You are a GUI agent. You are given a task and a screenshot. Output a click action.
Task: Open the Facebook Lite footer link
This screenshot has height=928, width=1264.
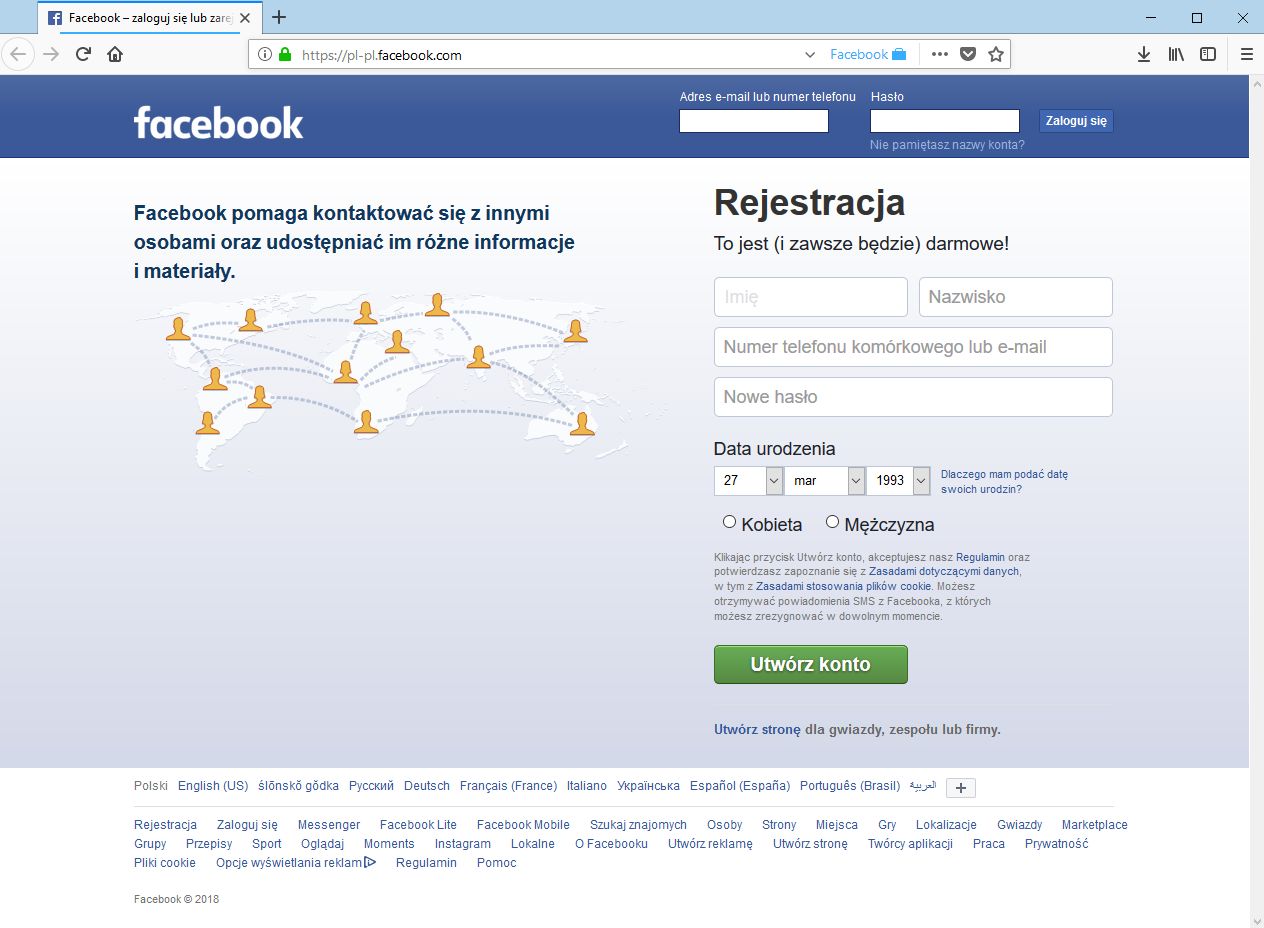[x=418, y=825]
